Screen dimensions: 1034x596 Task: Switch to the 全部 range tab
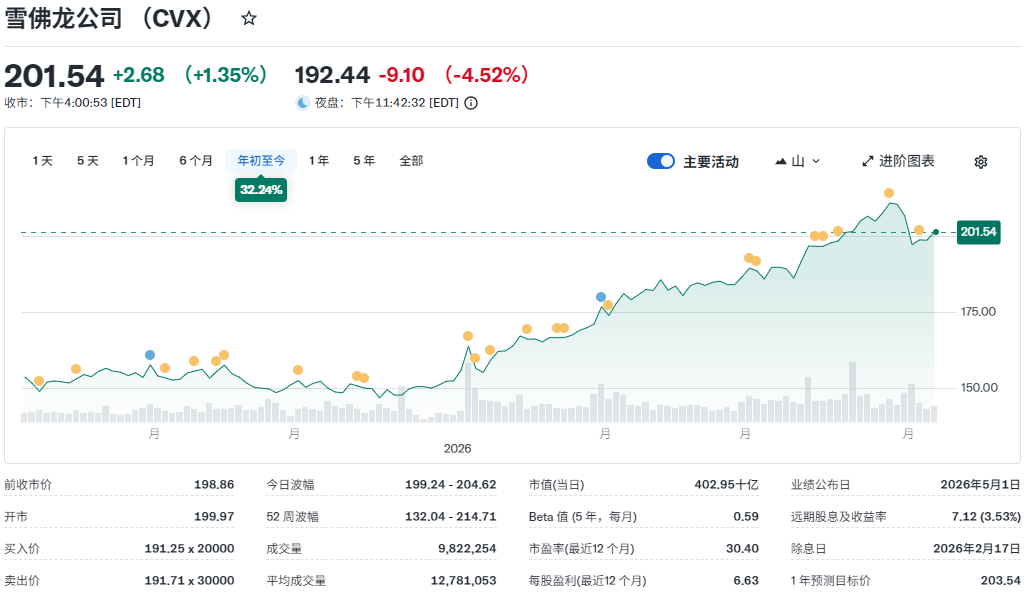tap(409, 159)
